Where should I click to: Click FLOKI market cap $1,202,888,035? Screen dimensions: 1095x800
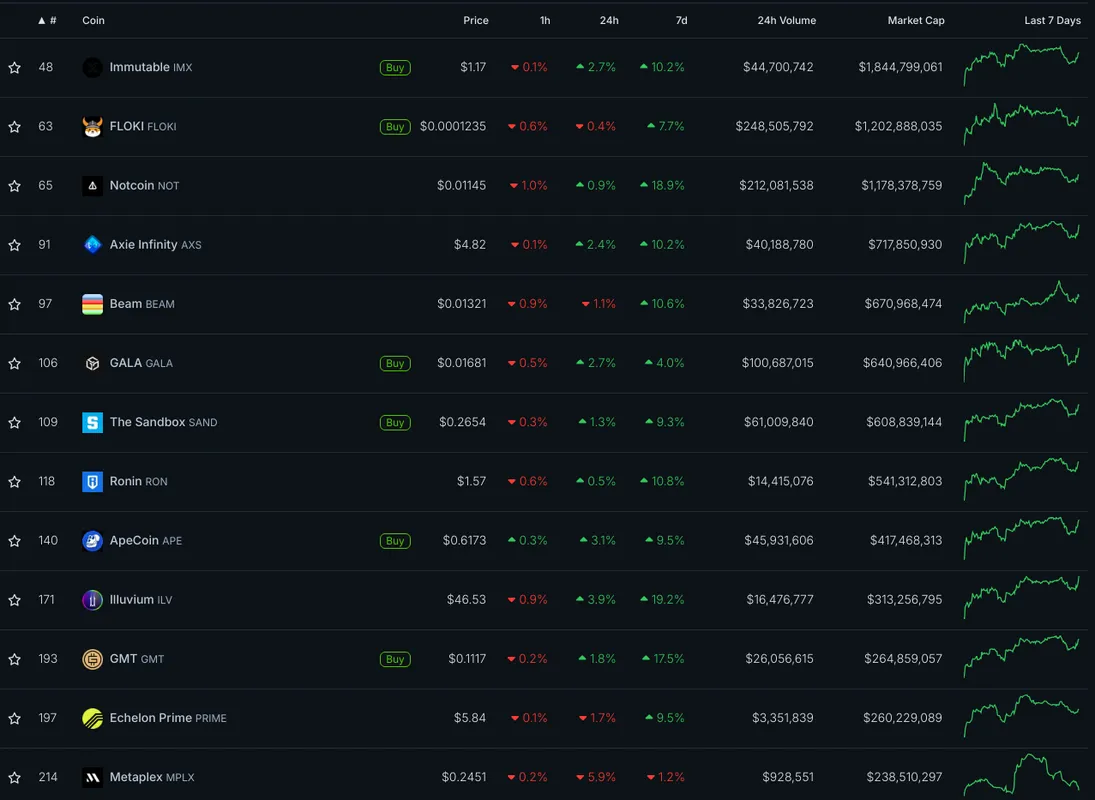(898, 126)
